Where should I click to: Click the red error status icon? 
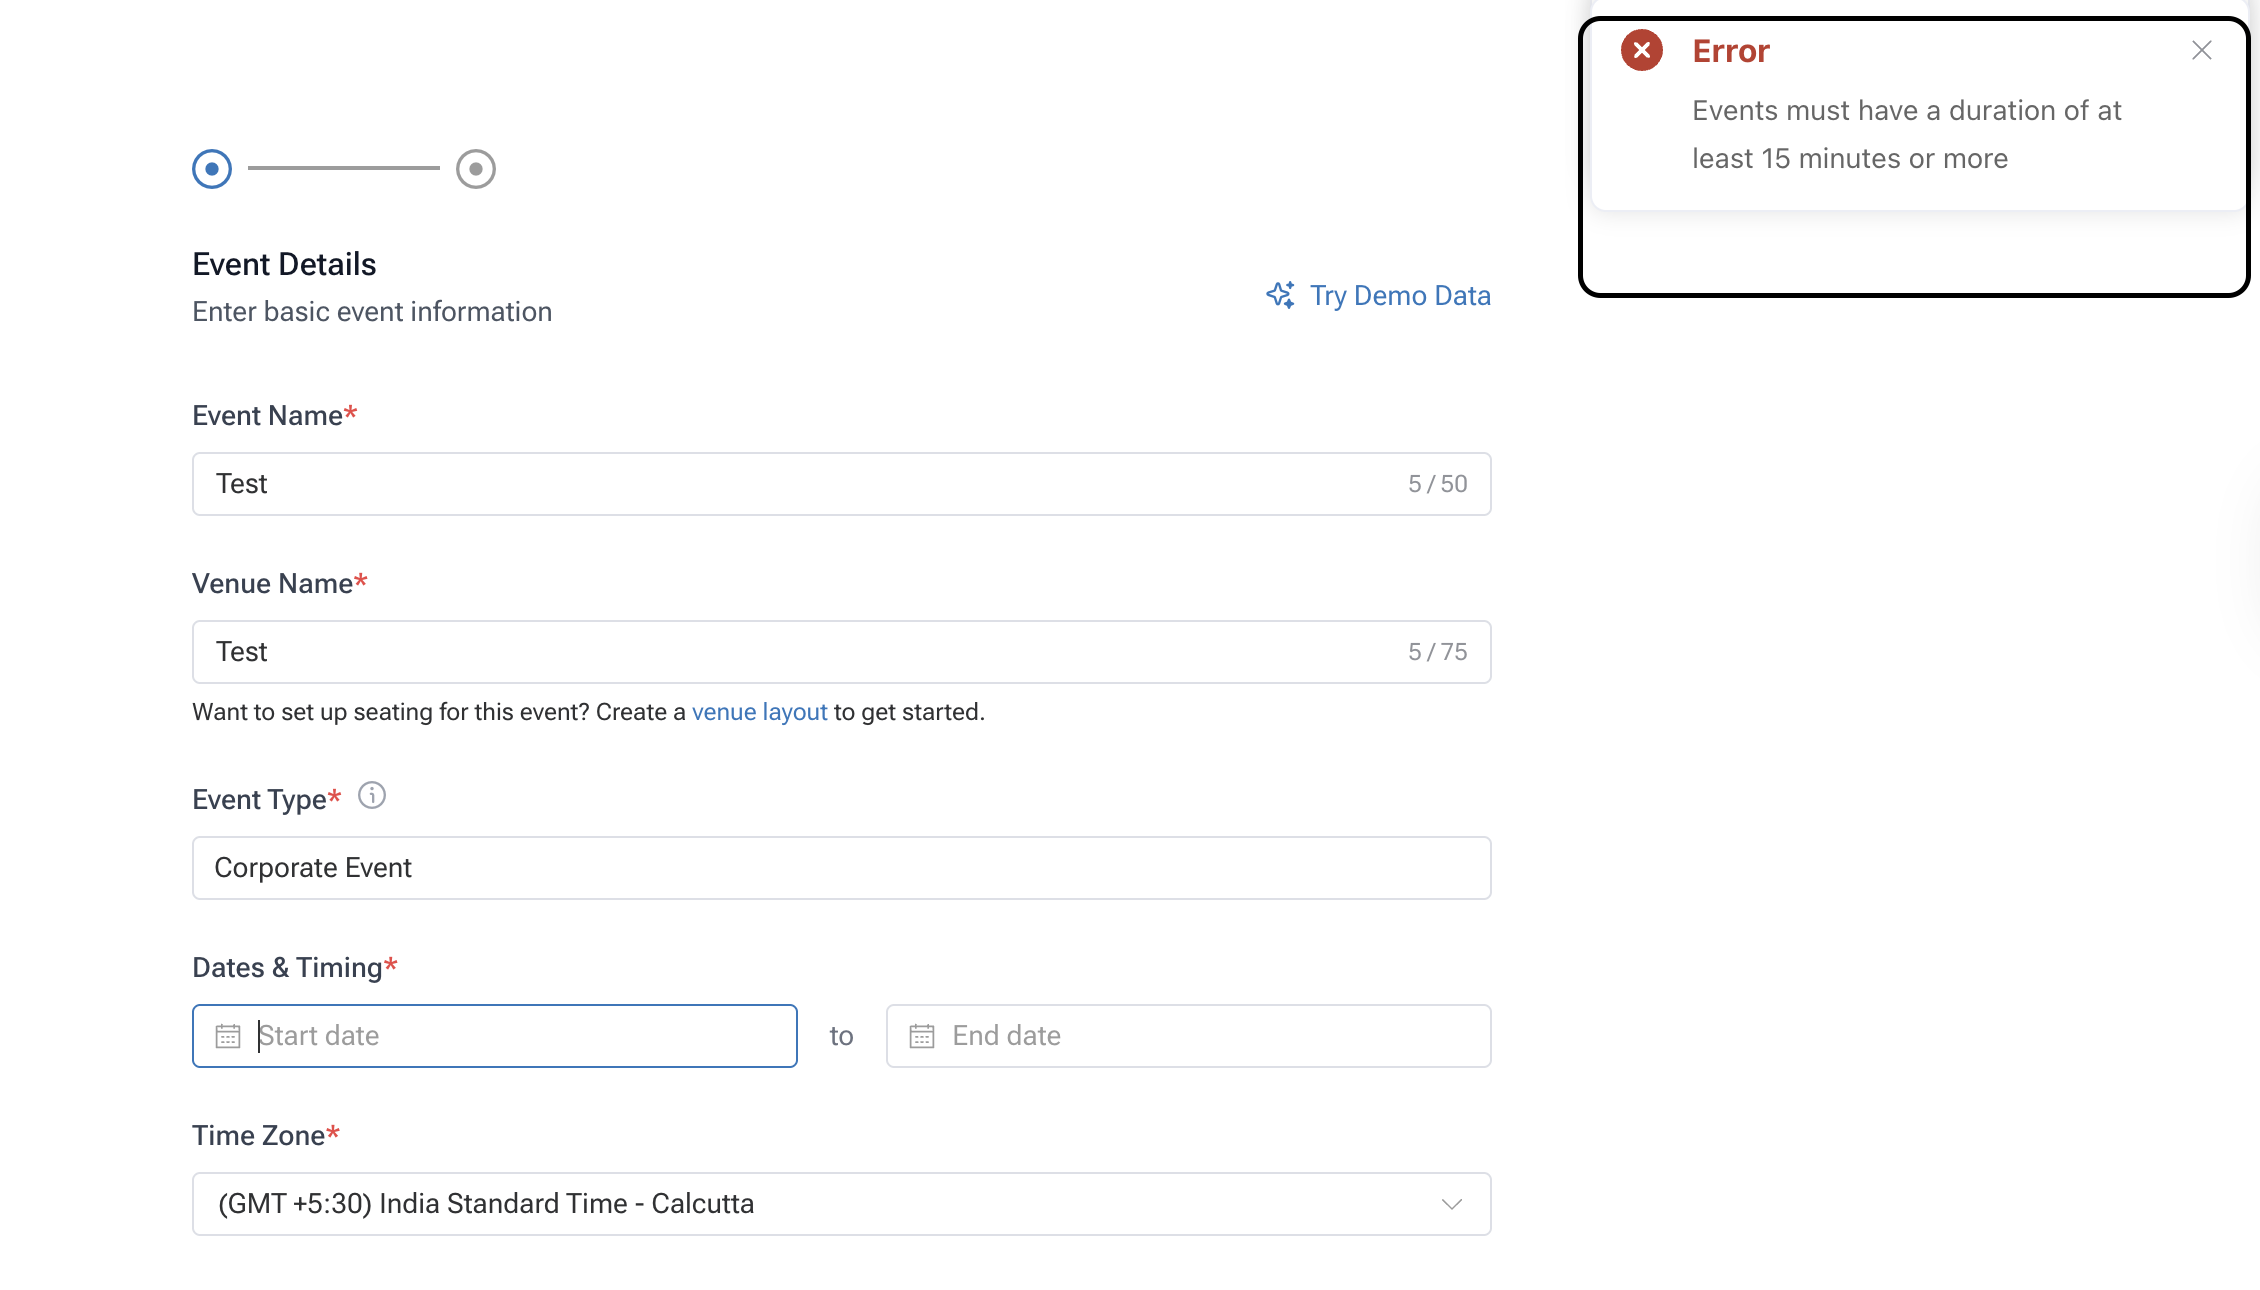coord(1642,50)
